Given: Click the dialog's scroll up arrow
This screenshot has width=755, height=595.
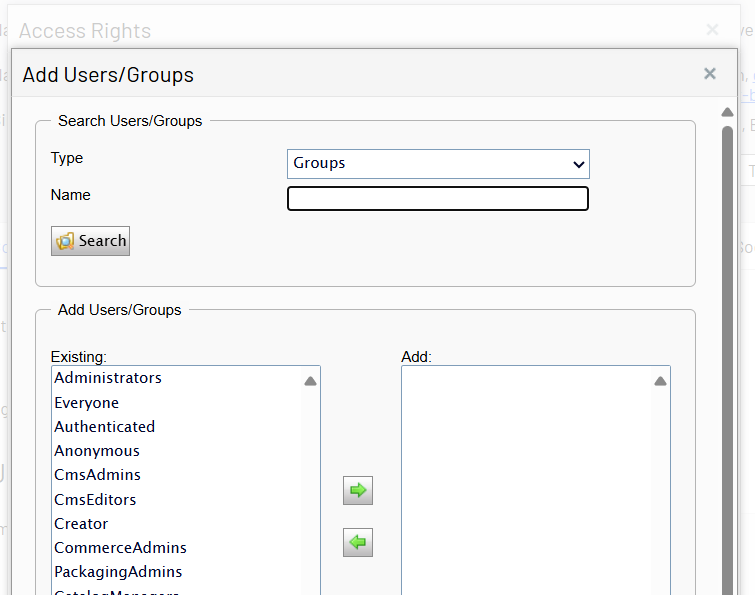Looking at the screenshot, I should [728, 112].
